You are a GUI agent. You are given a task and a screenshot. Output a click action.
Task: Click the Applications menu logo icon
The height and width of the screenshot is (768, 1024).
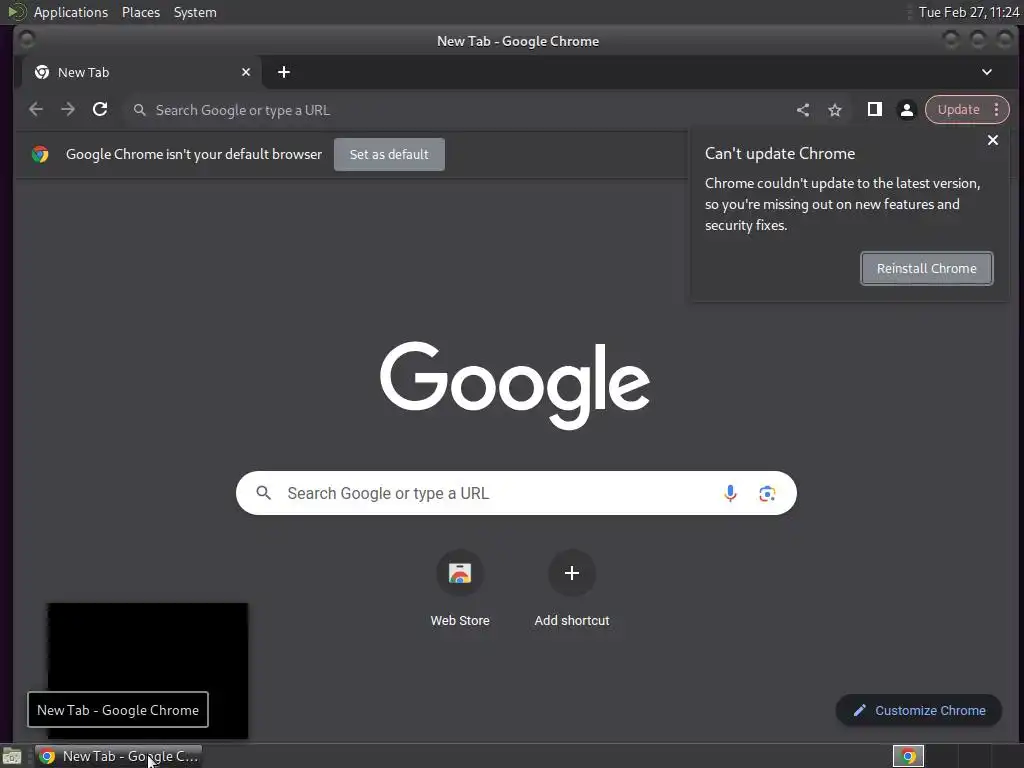pyautogui.click(x=17, y=12)
